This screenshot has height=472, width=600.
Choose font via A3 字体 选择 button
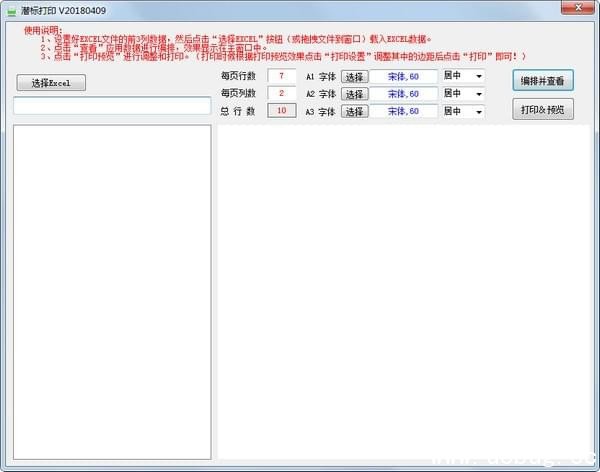click(354, 111)
